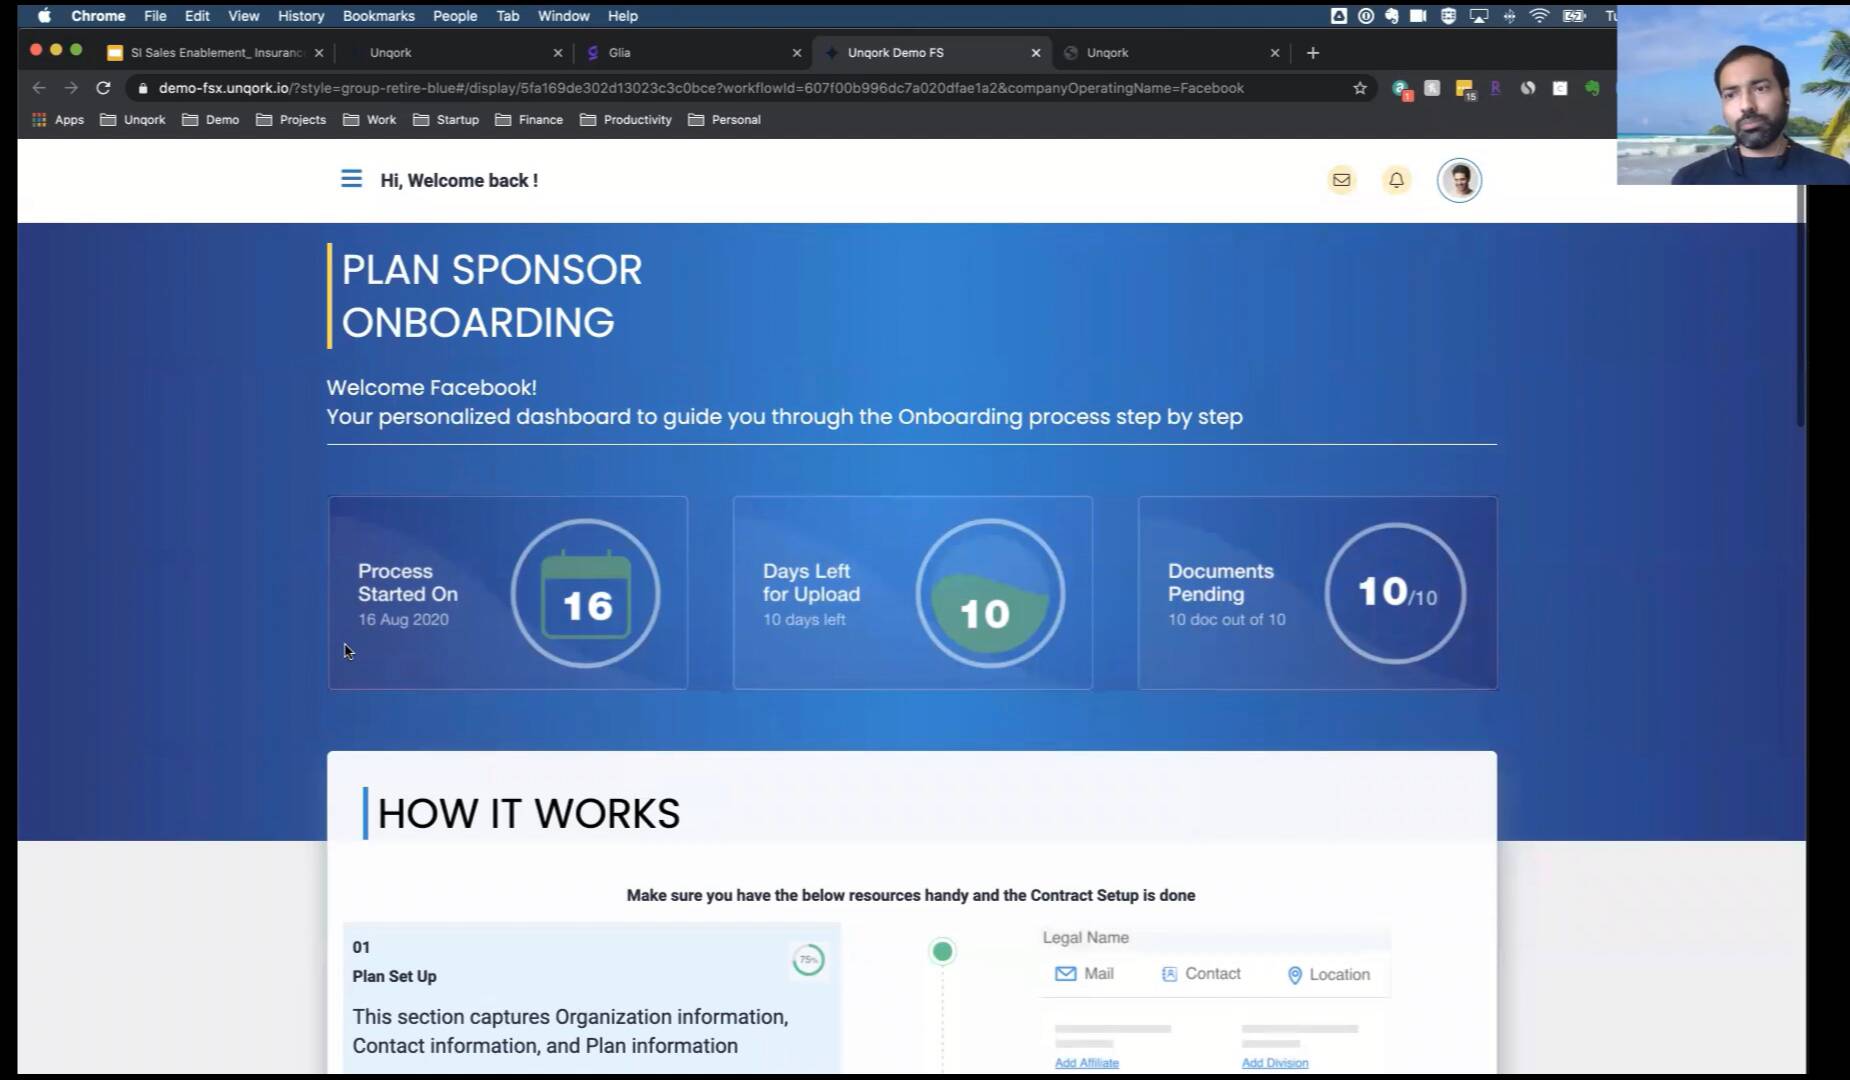Screen dimensions: 1850x1080
Task: Click the "10 days left" text
Action: coord(804,619)
